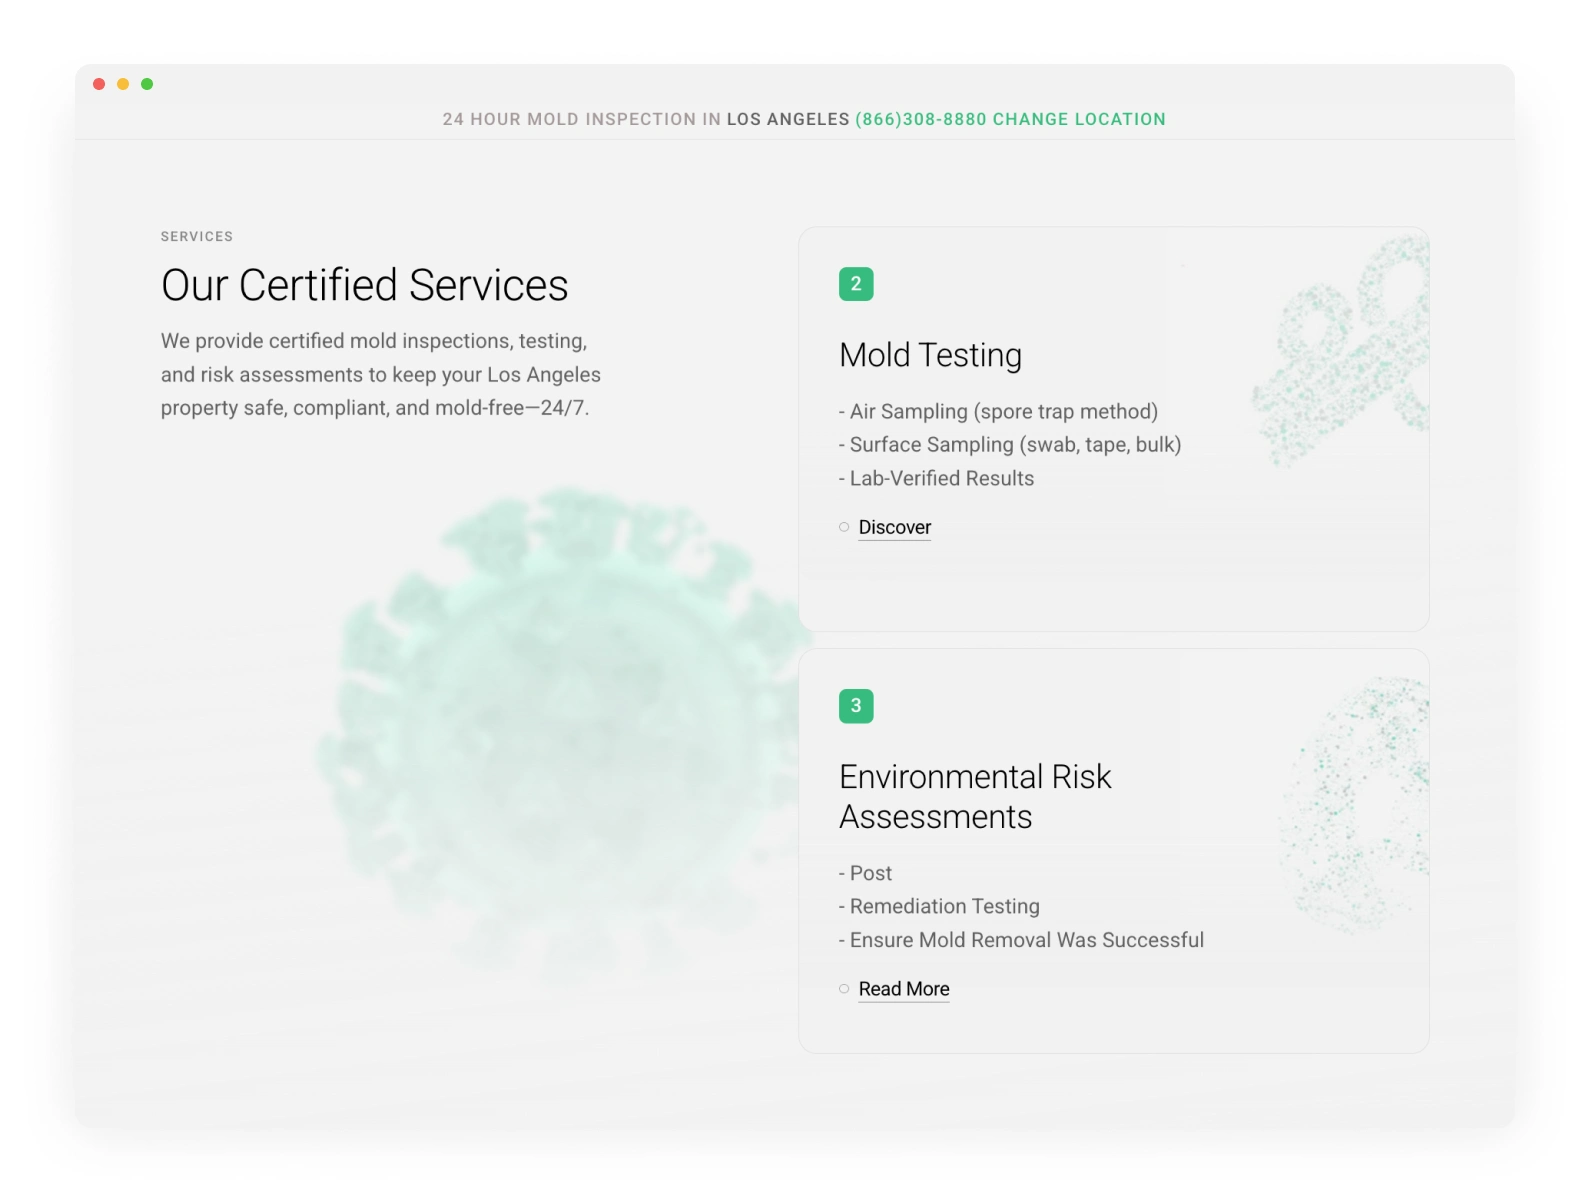1590x1192 pixels.
Task: Click the SERVICES section label
Action: click(x=197, y=237)
